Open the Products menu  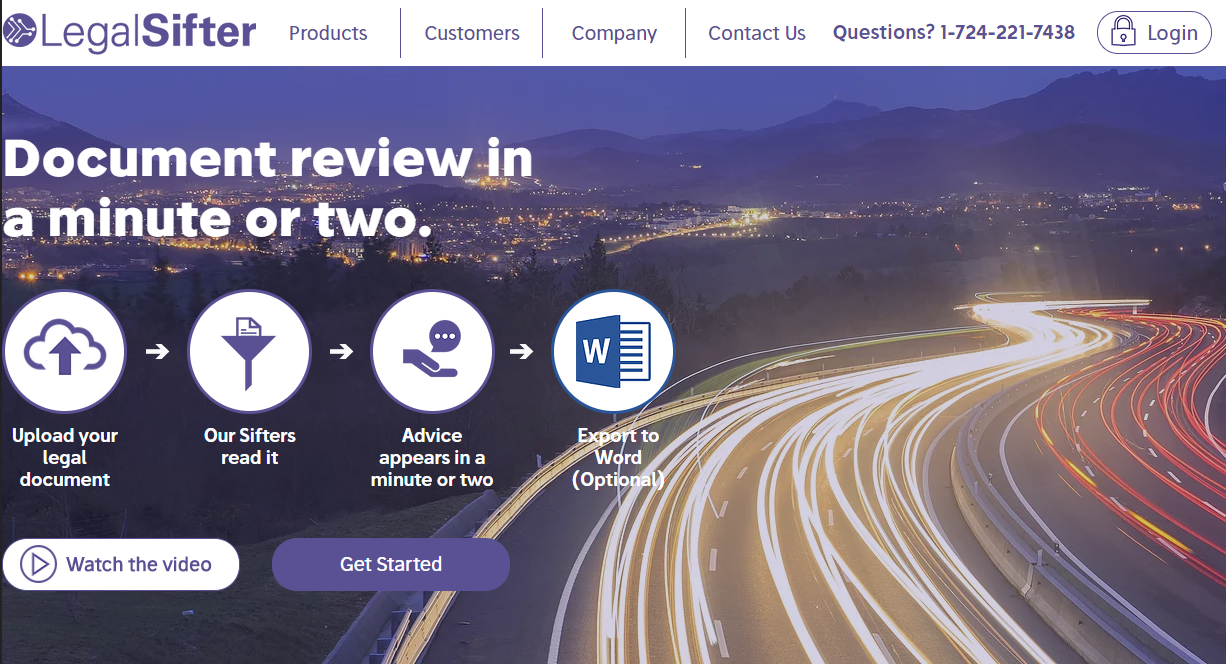coord(328,33)
